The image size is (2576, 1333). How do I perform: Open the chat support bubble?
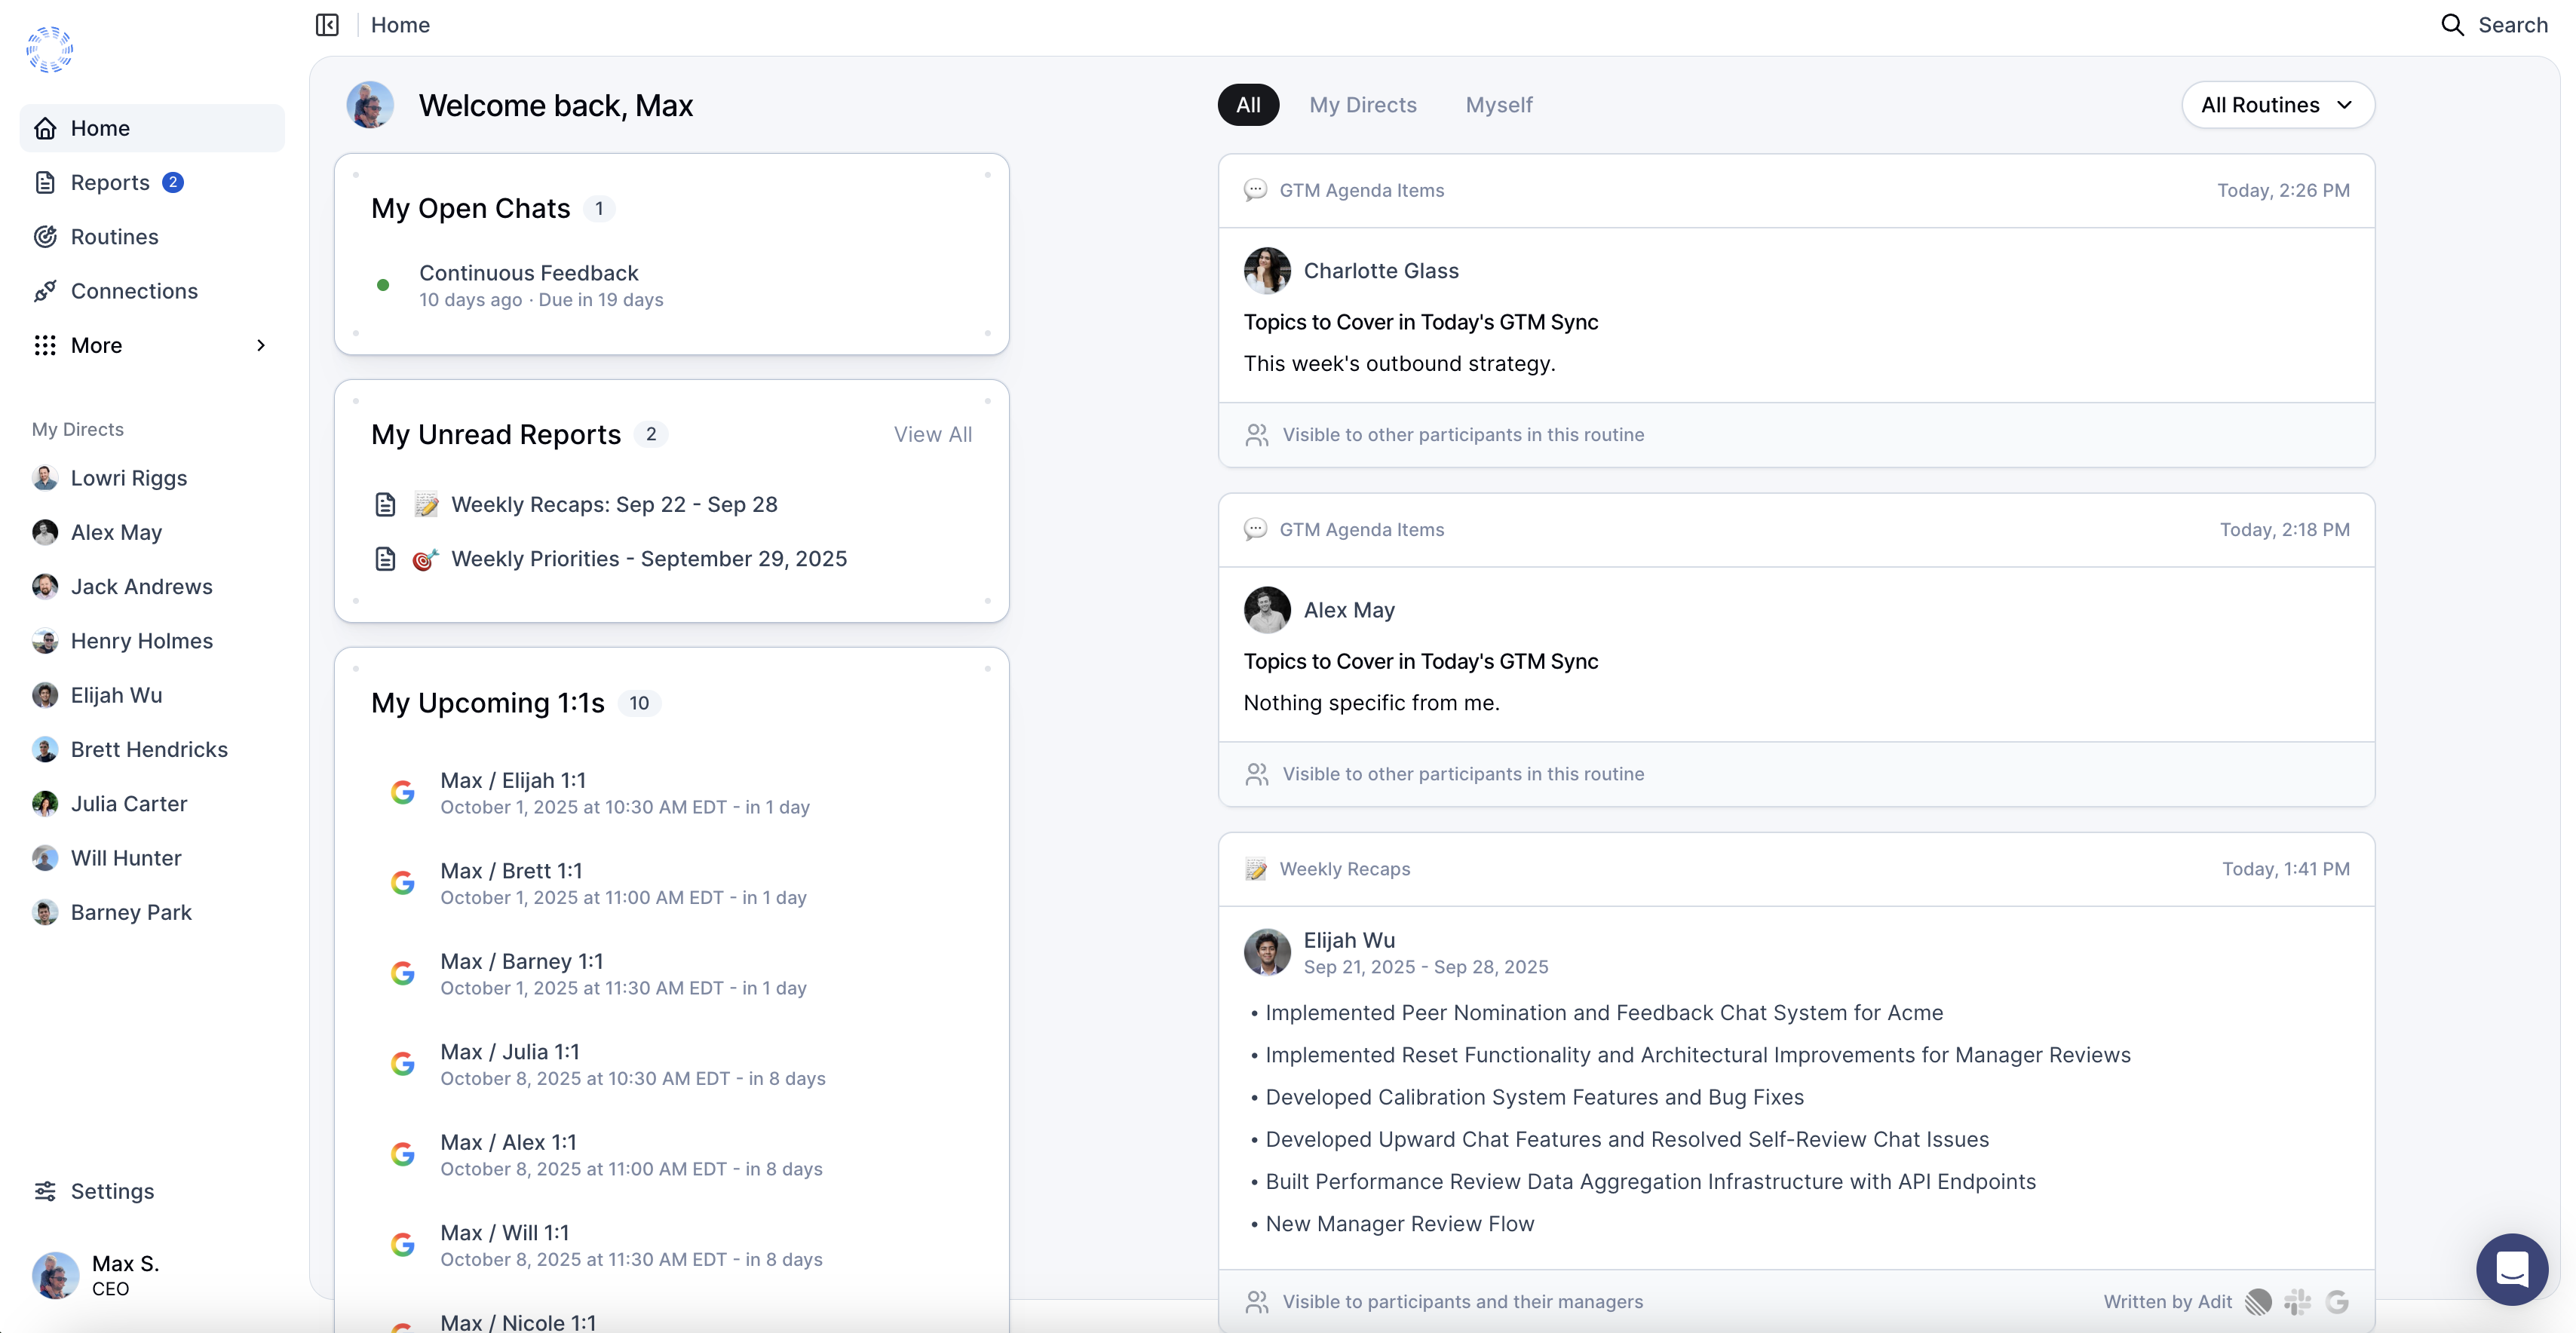(x=2511, y=1269)
